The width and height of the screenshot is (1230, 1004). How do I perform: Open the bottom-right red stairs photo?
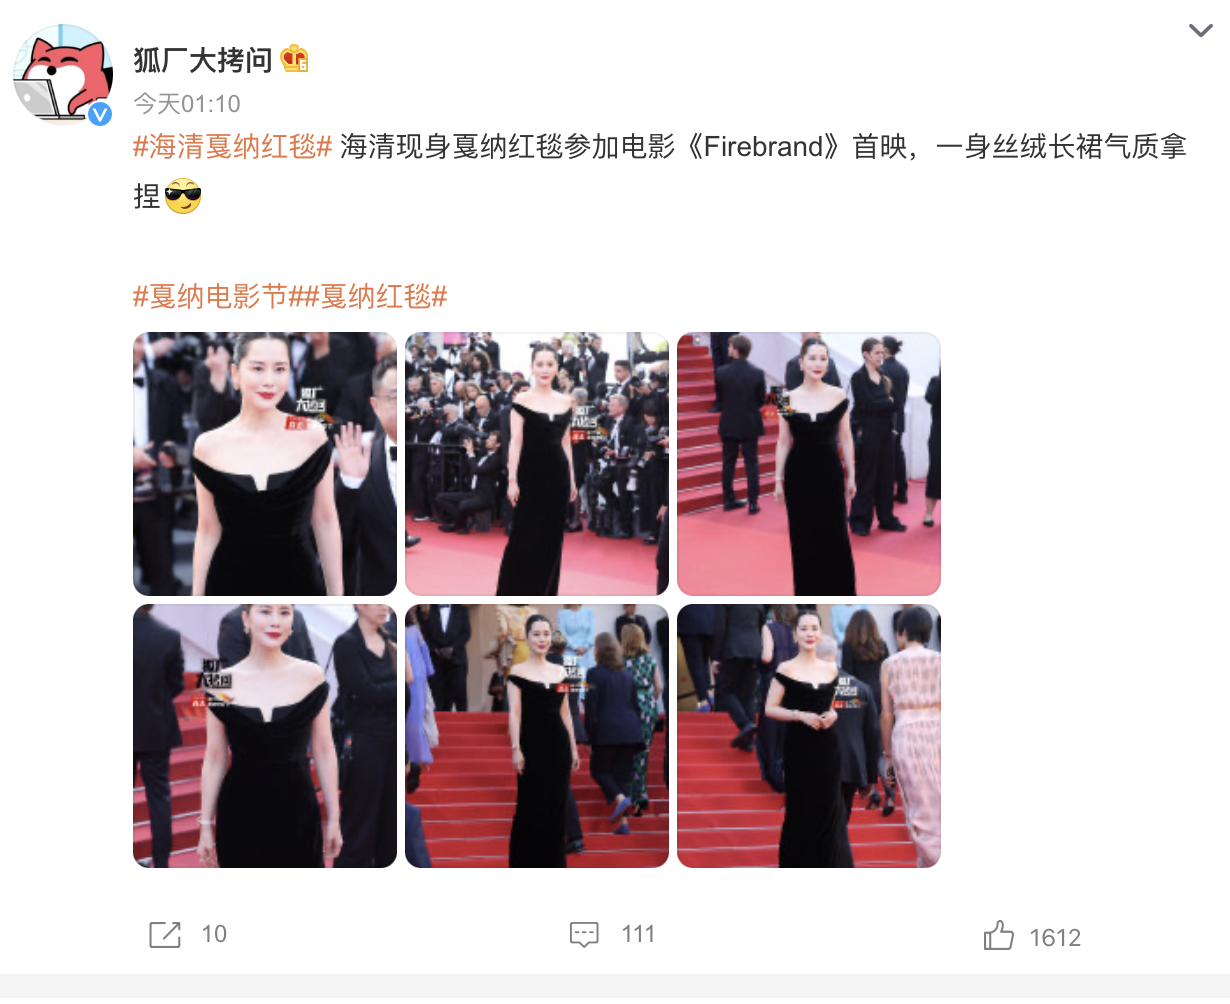pyautogui.click(x=809, y=736)
